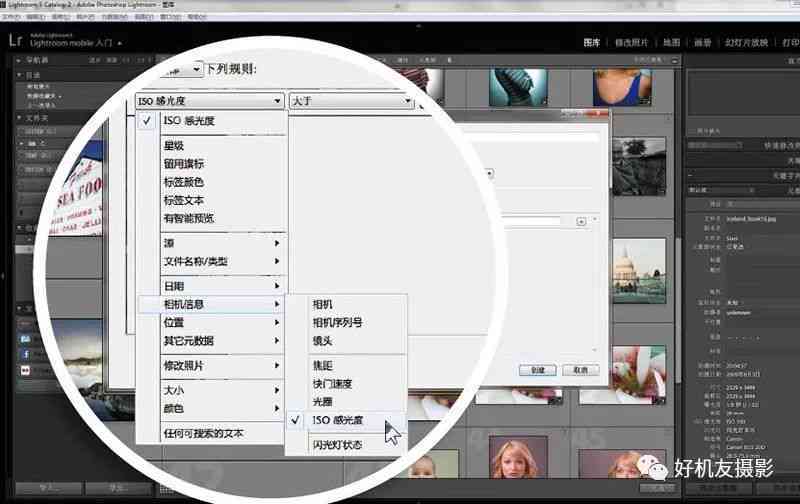The height and width of the screenshot is (504, 800).
Task: Switch to the 幻灯片放映 module
Action: 746,43
